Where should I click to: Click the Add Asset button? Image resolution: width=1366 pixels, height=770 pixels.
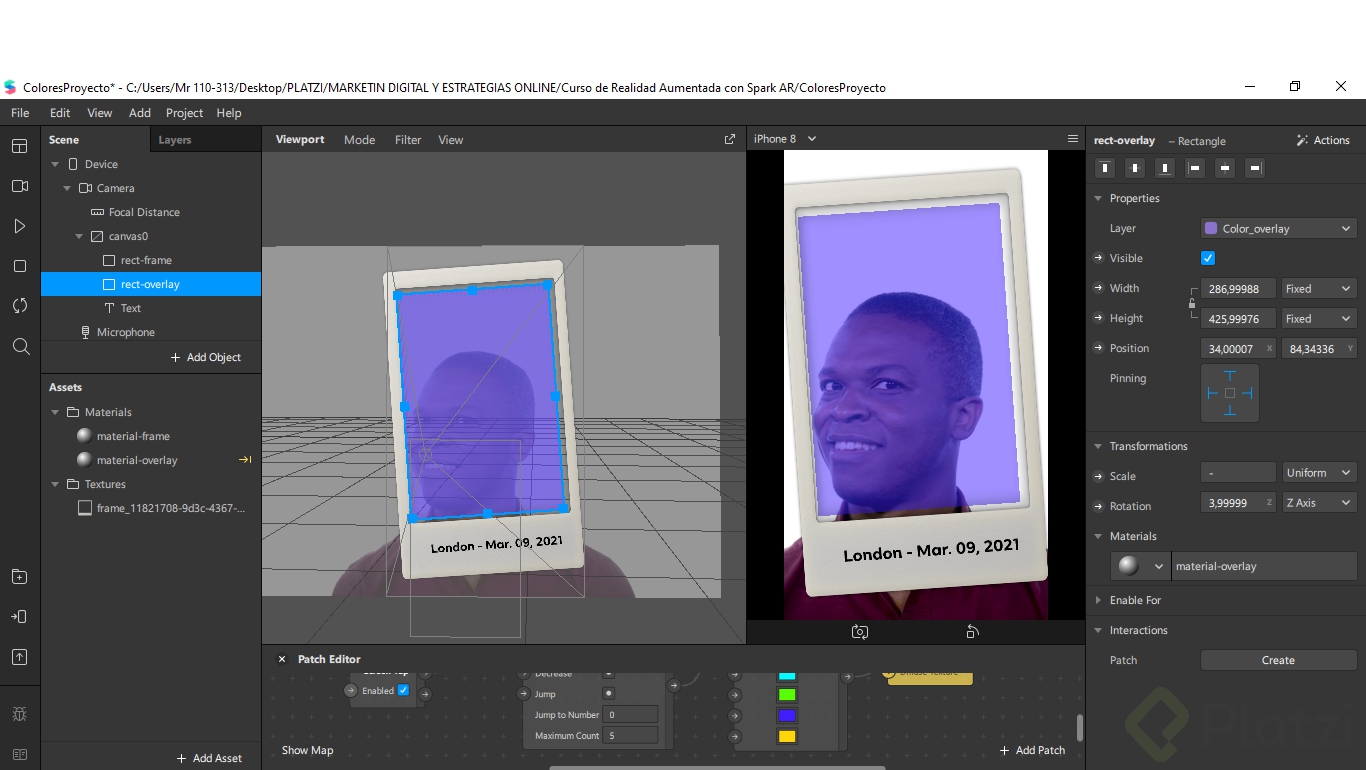pyautogui.click(x=208, y=758)
